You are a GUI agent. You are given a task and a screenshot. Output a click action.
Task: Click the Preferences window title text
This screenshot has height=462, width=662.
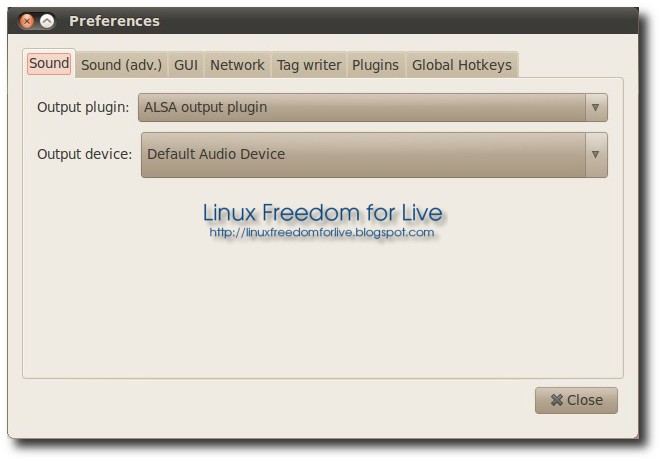point(114,21)
